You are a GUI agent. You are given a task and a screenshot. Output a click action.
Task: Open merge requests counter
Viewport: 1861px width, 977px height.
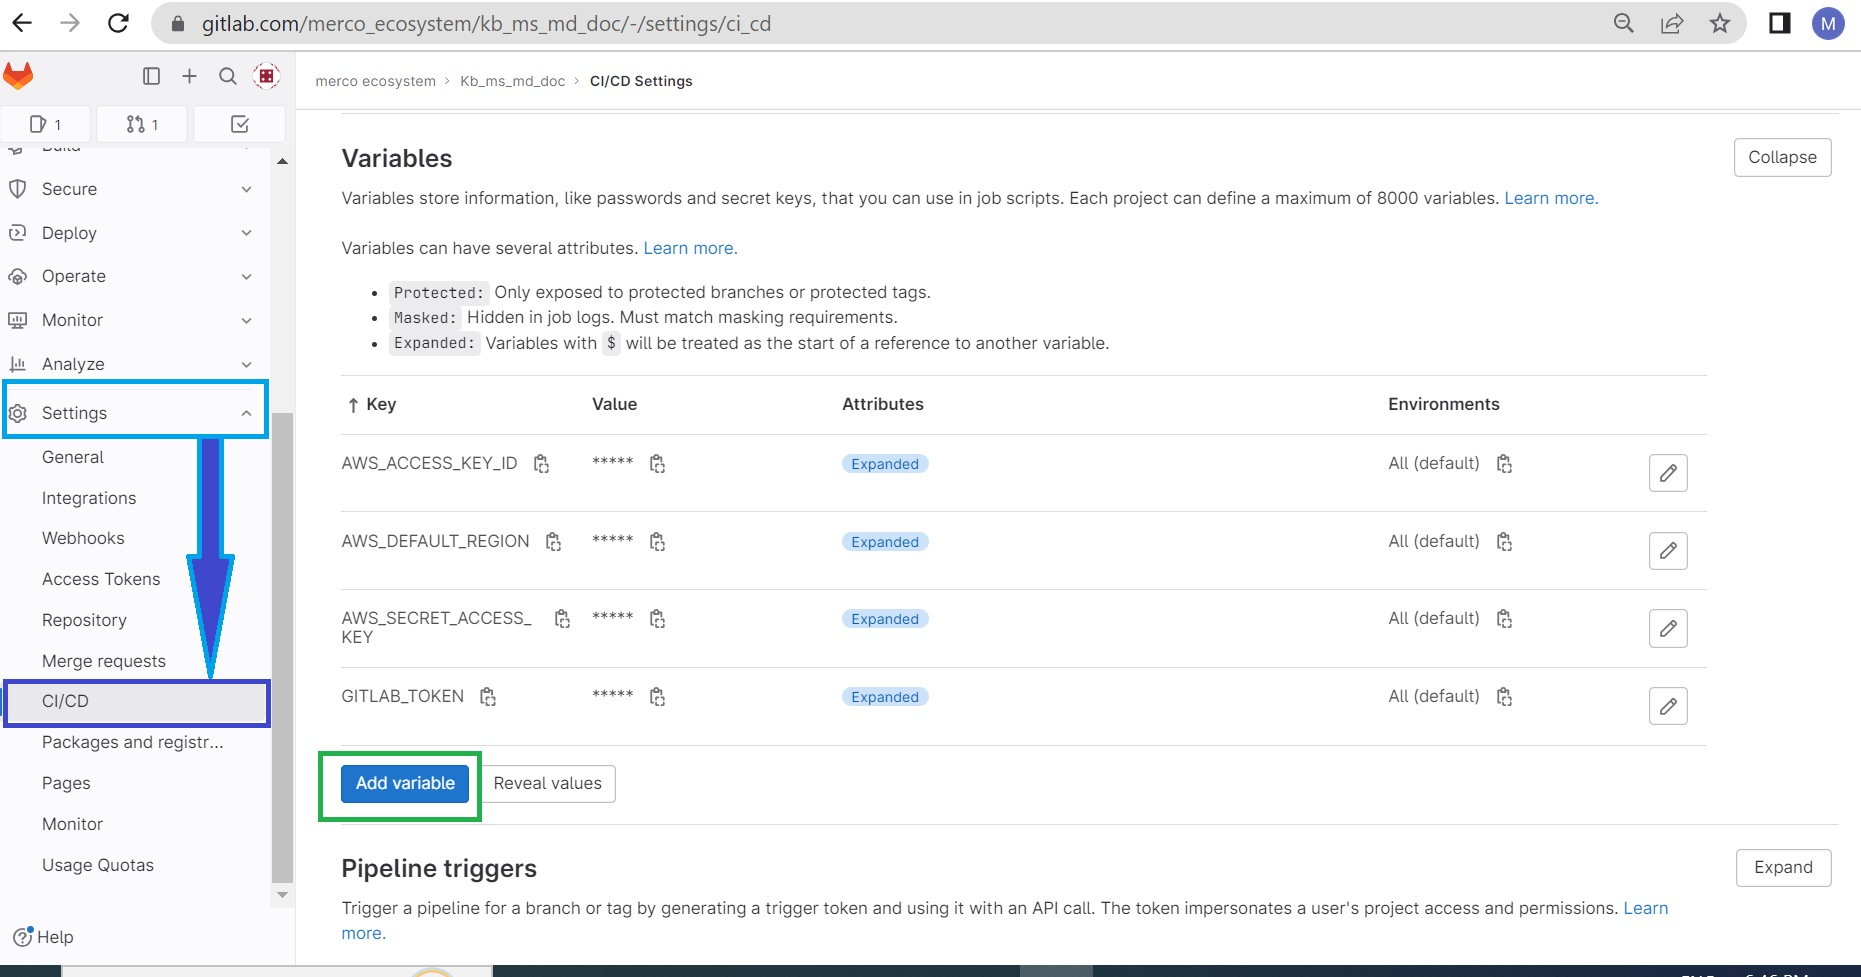[143, 124]
